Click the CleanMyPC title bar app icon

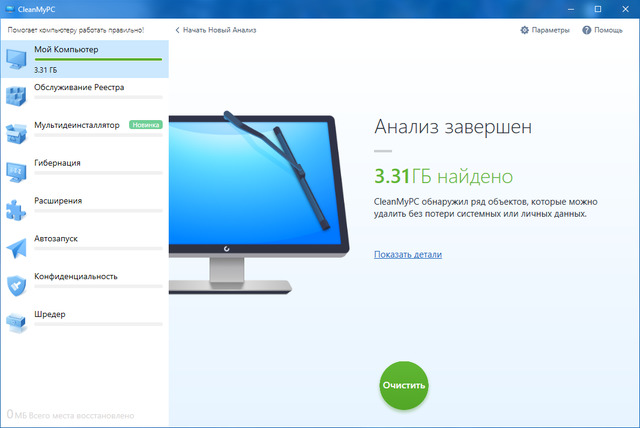tap(10, 9)
